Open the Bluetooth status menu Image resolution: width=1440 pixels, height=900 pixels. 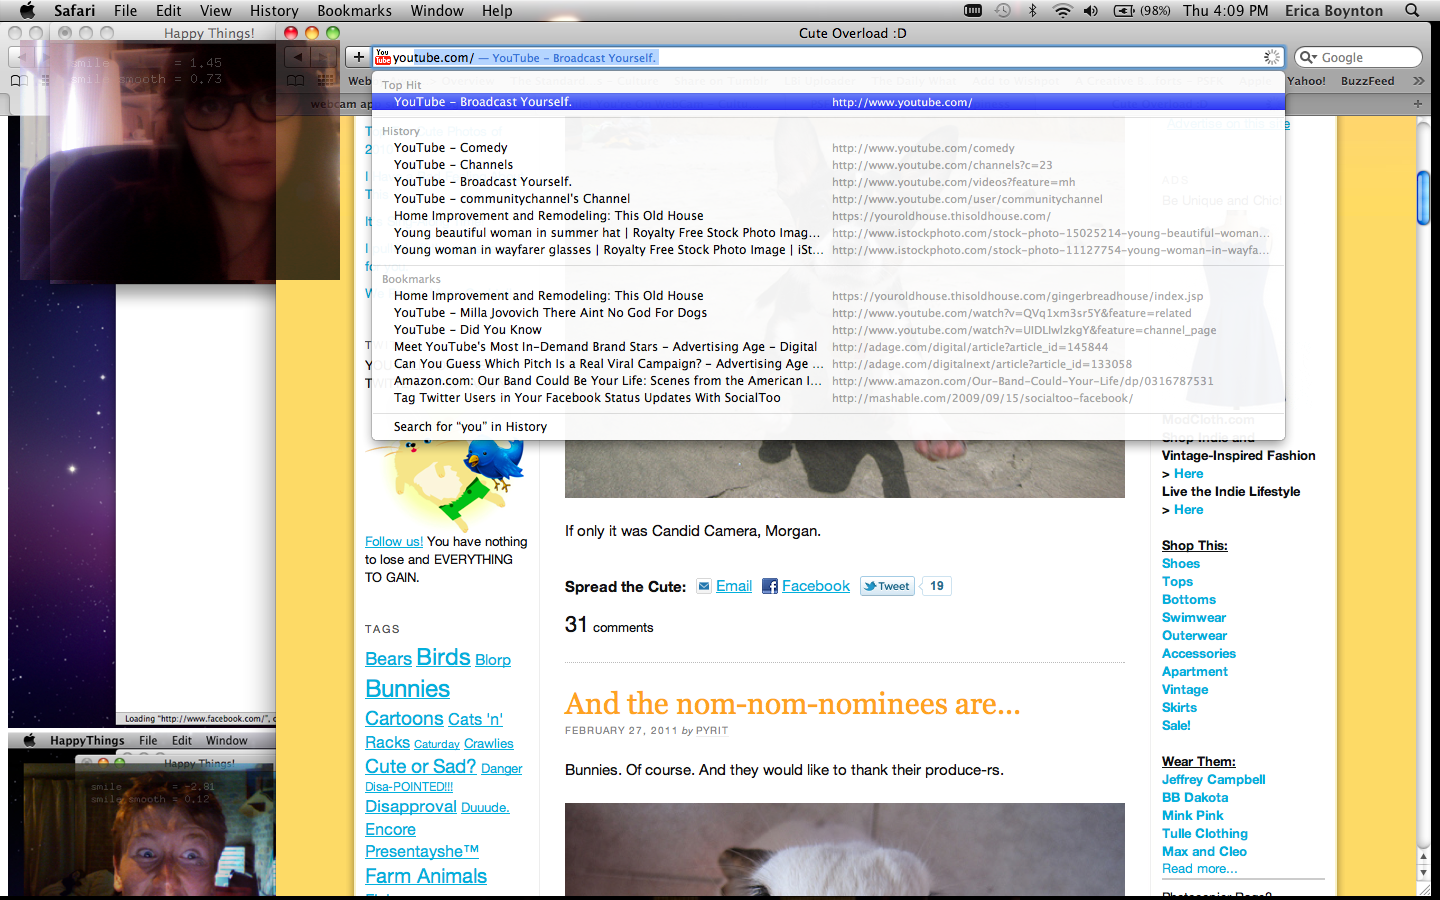[x=1033, y=10]
